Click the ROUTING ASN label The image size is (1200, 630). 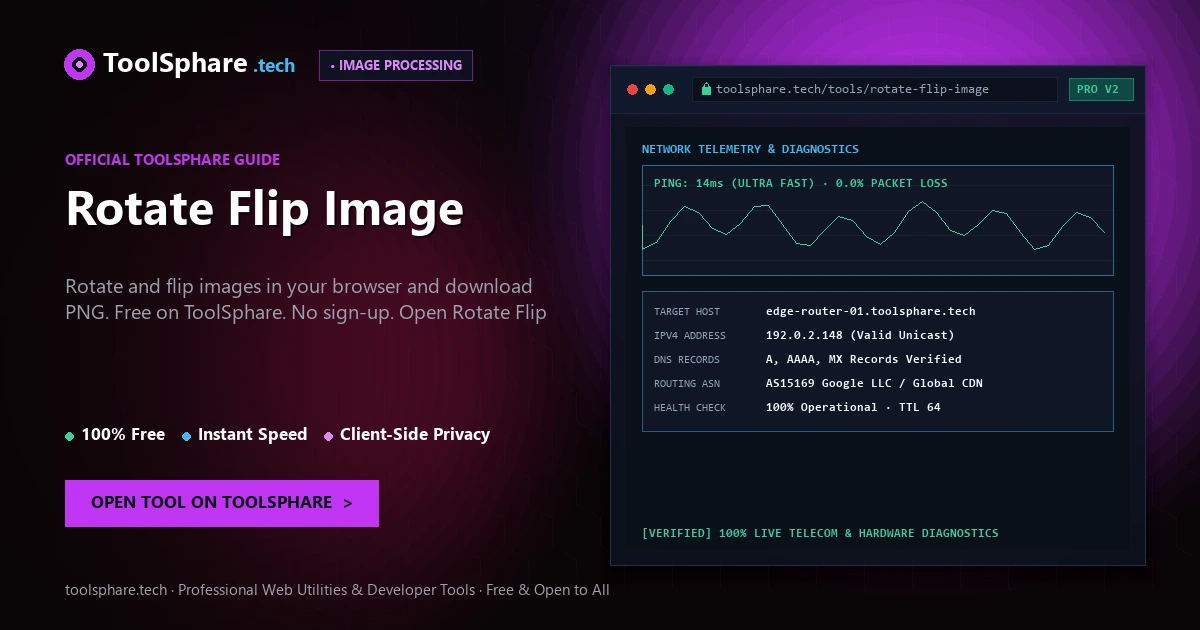[687, 384]
